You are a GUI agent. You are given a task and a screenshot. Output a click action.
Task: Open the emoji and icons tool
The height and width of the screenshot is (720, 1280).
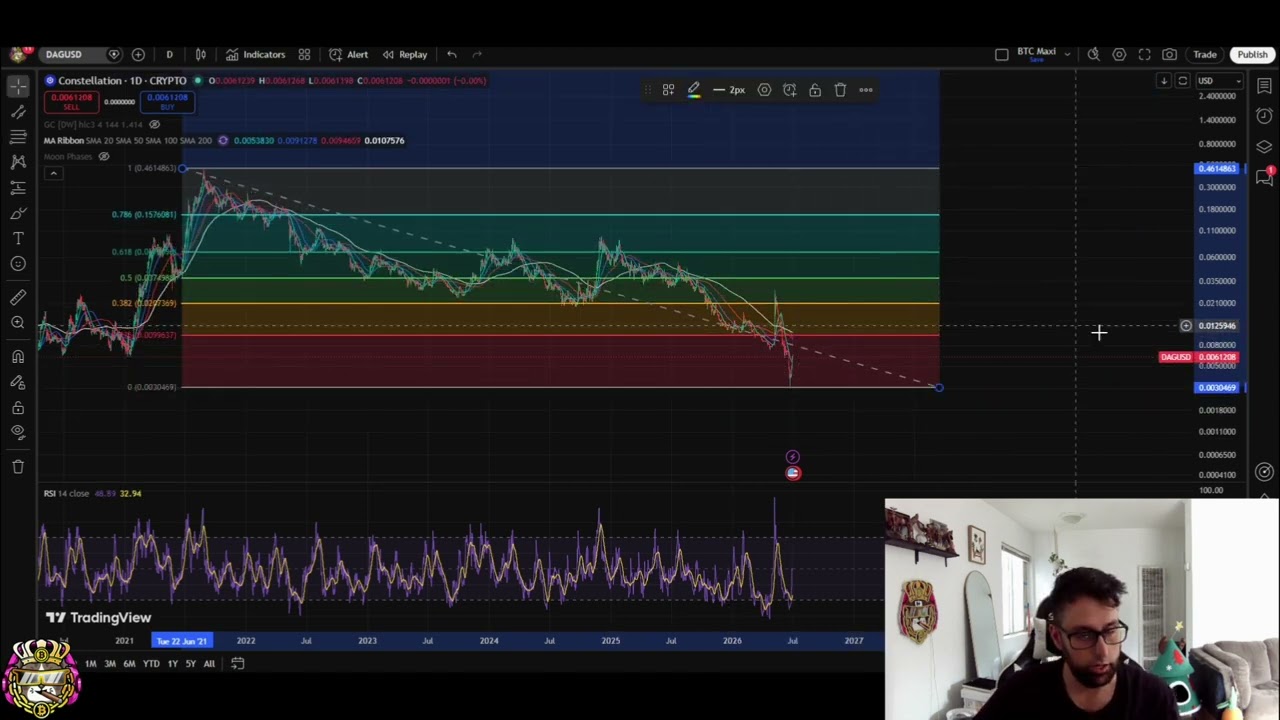(18, 264)
